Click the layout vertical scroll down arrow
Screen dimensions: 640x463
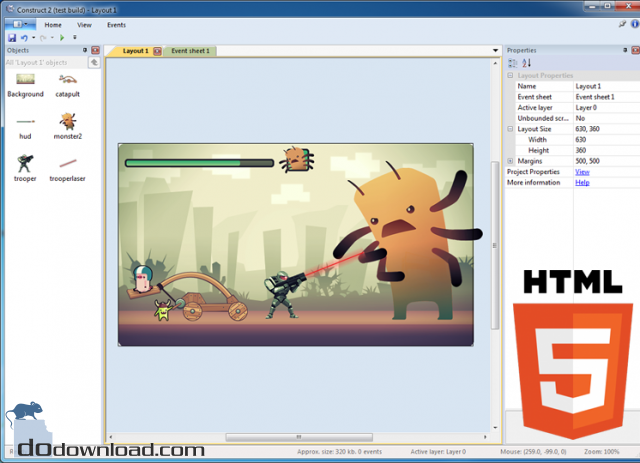point(495,428)
